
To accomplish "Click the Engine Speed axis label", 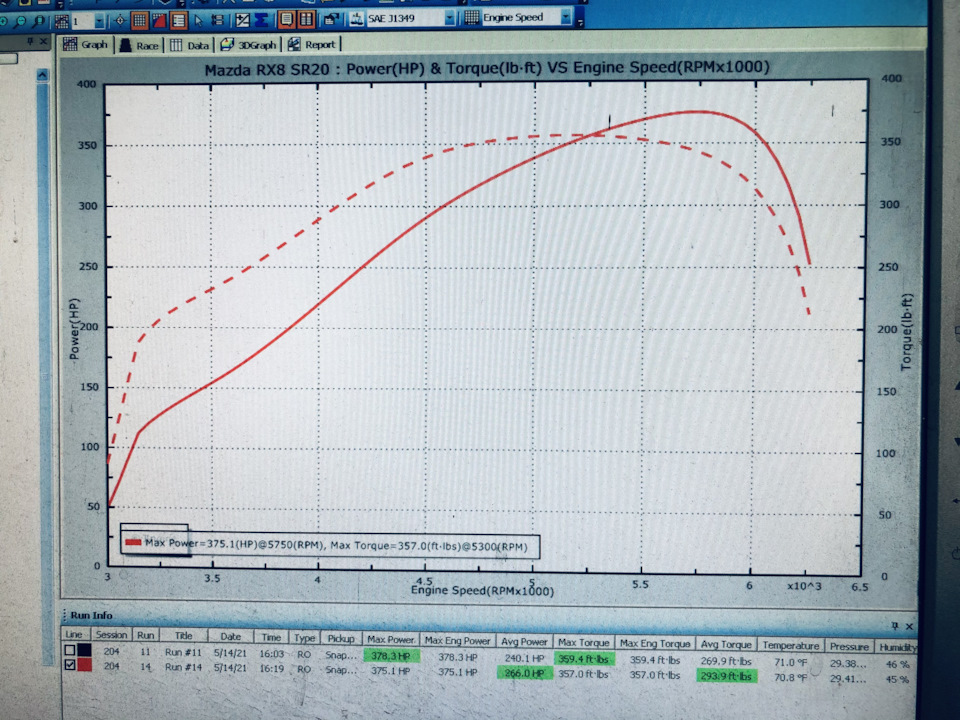I will click(x=482, y=591).
